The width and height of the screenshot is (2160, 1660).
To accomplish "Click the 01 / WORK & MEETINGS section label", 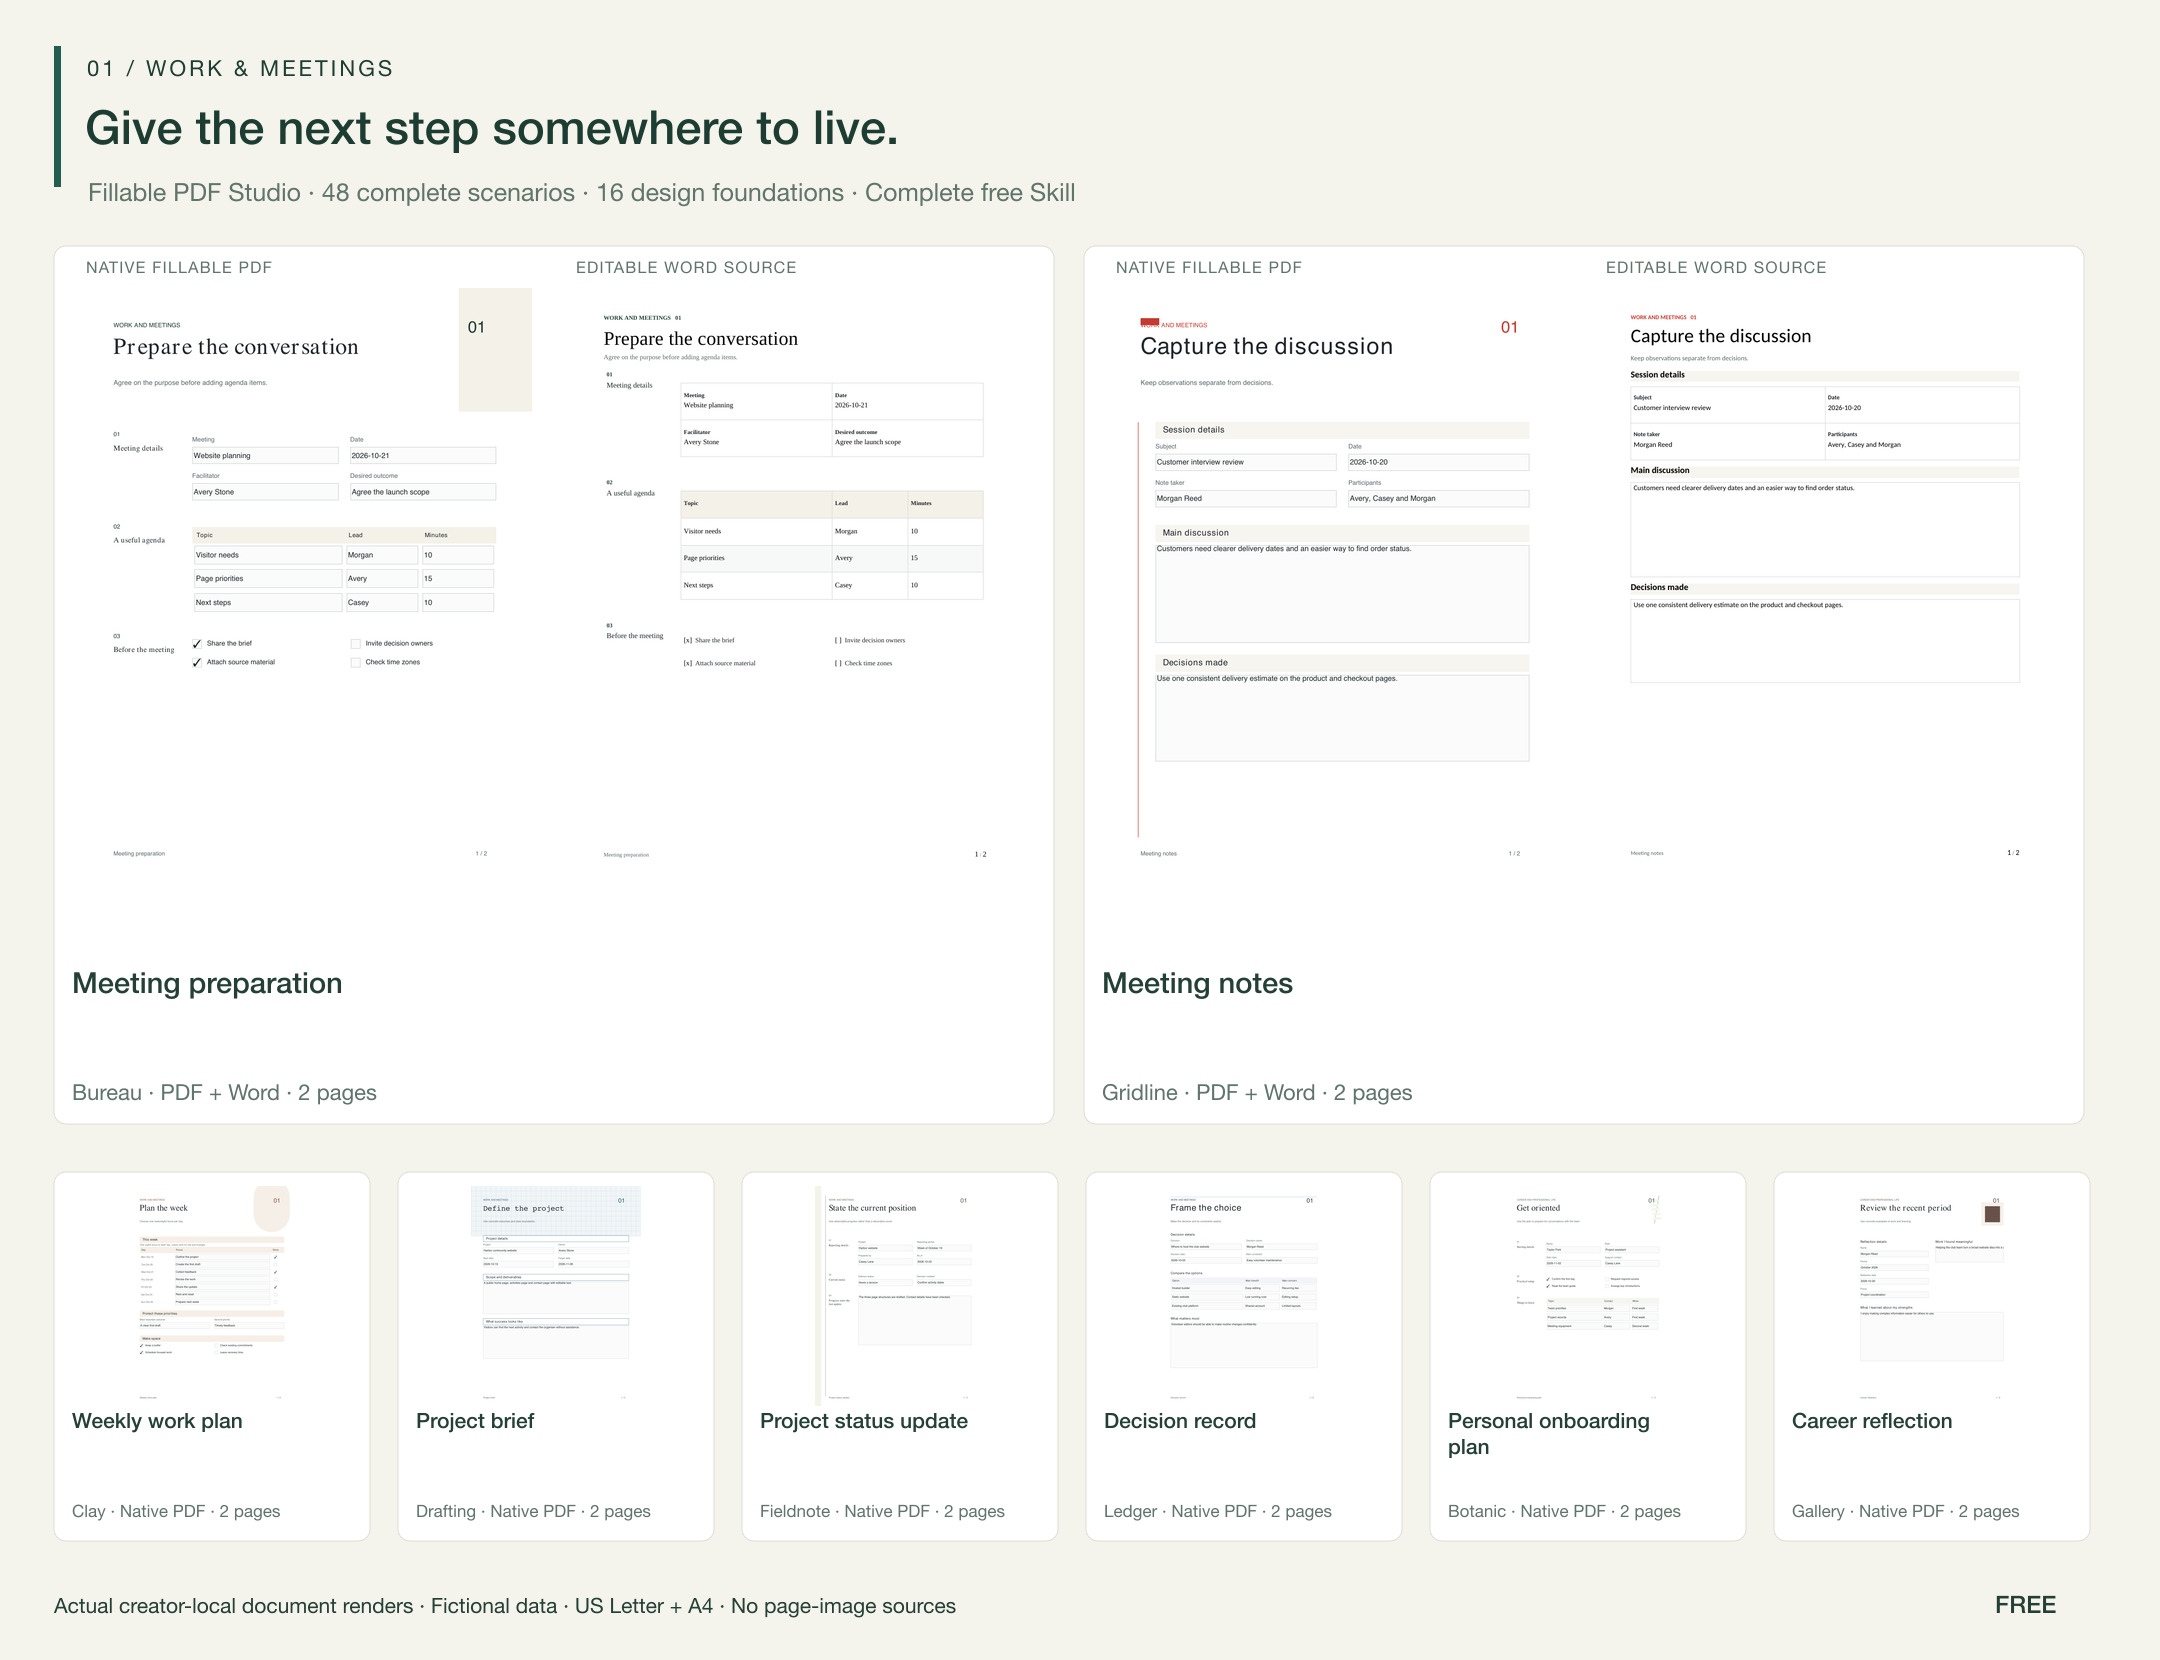I will coord(240,69).
